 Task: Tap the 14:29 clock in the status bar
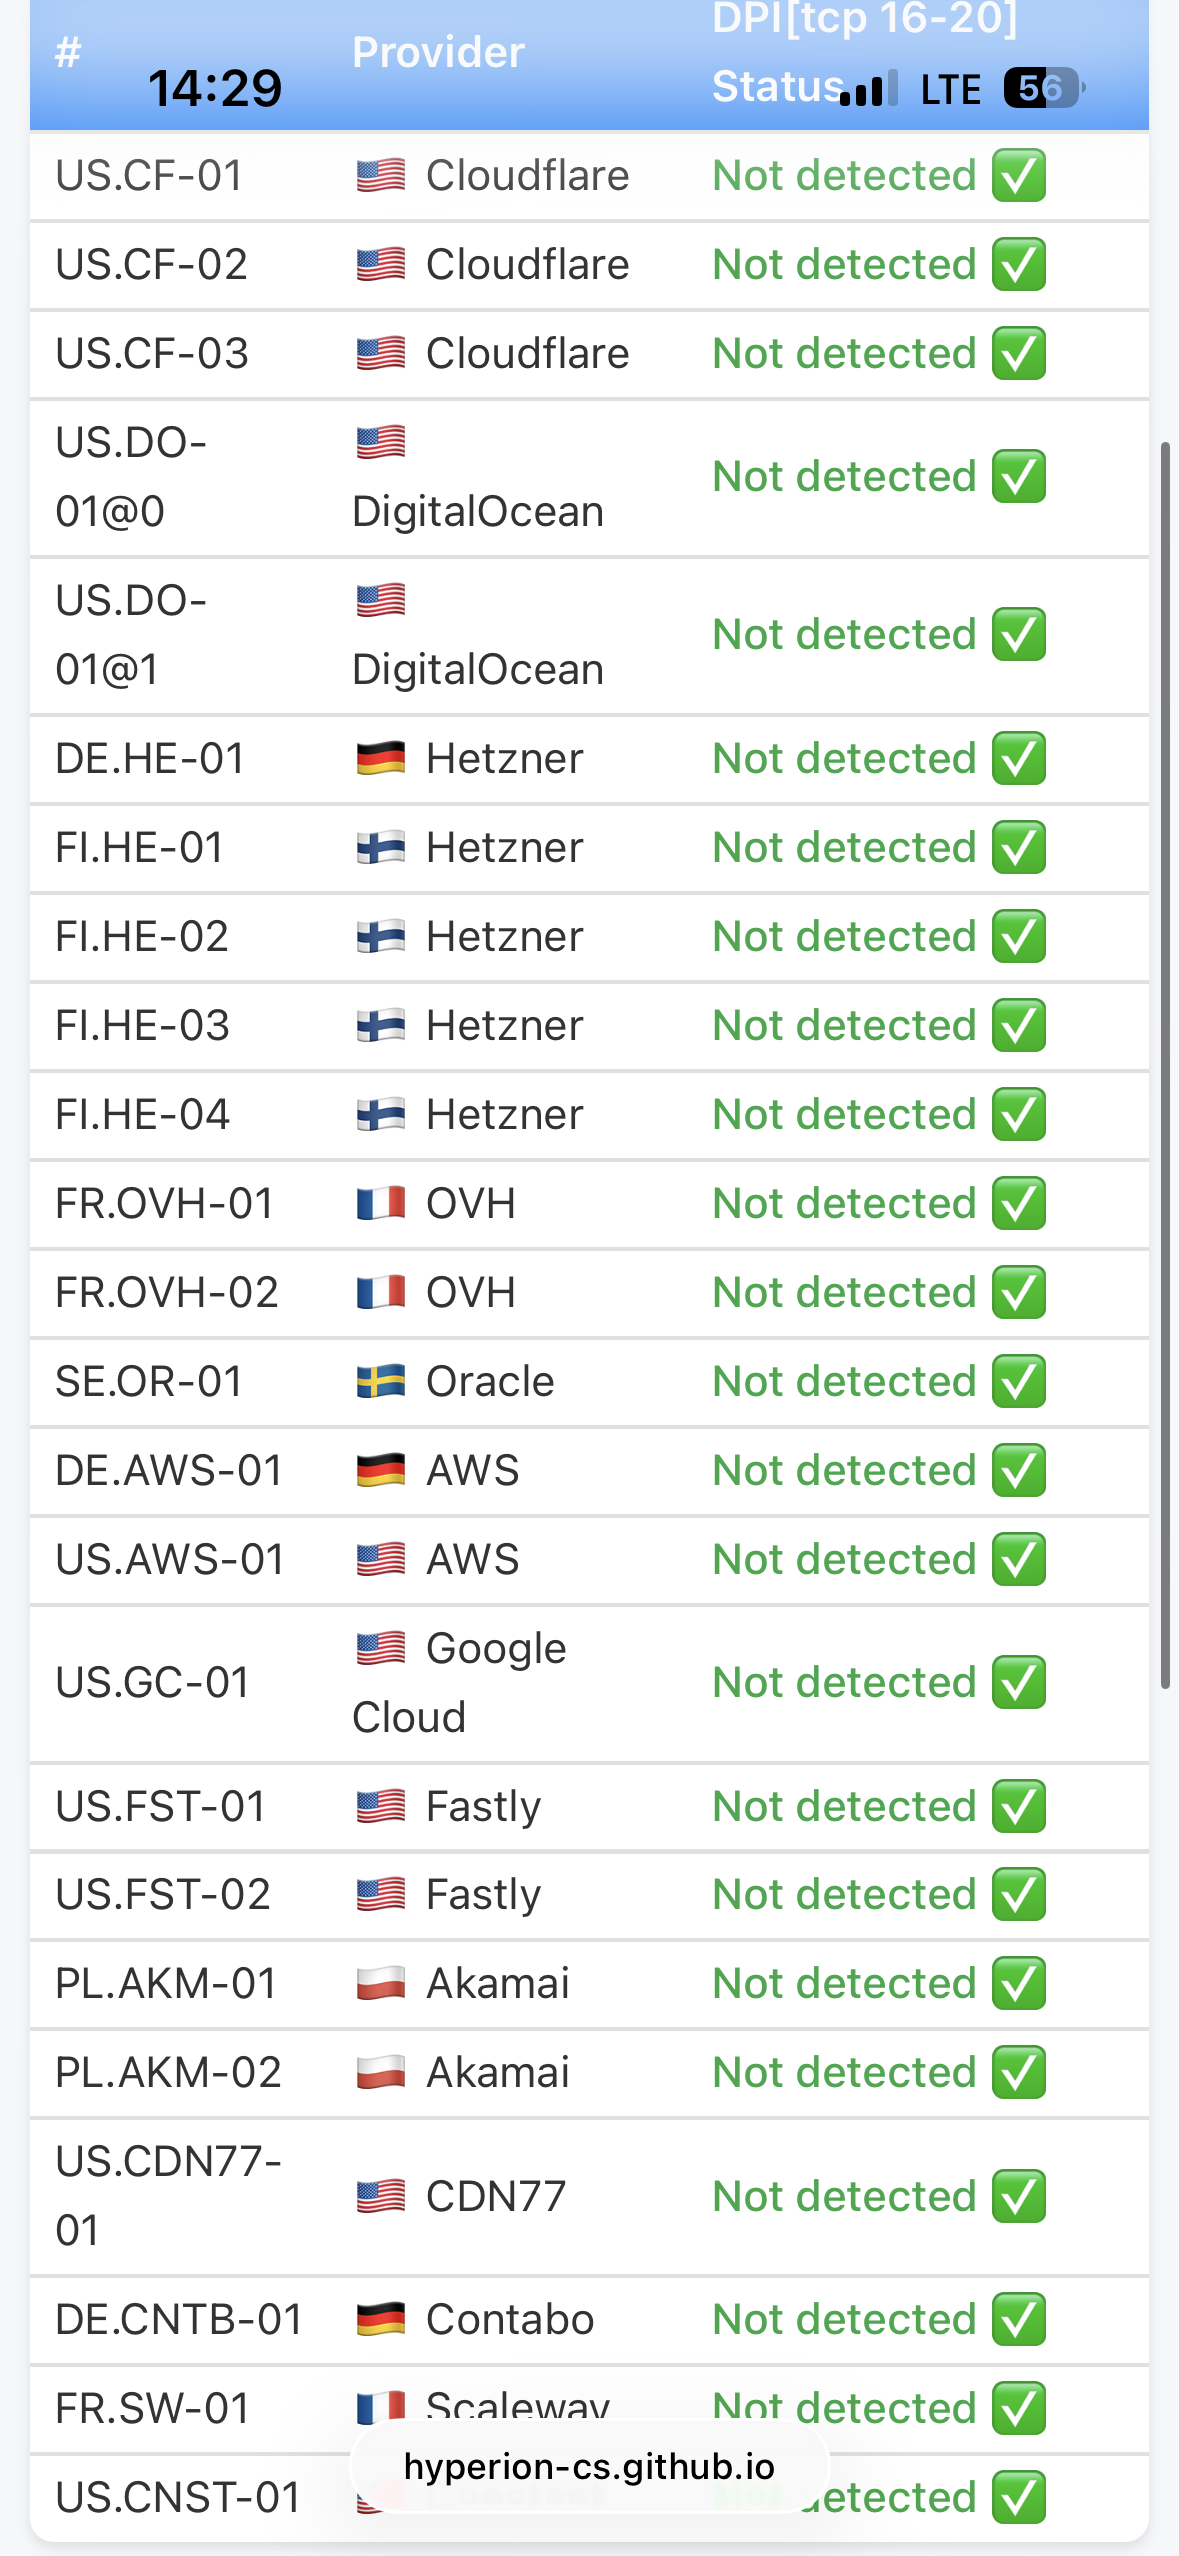click(x=215, y=88)
